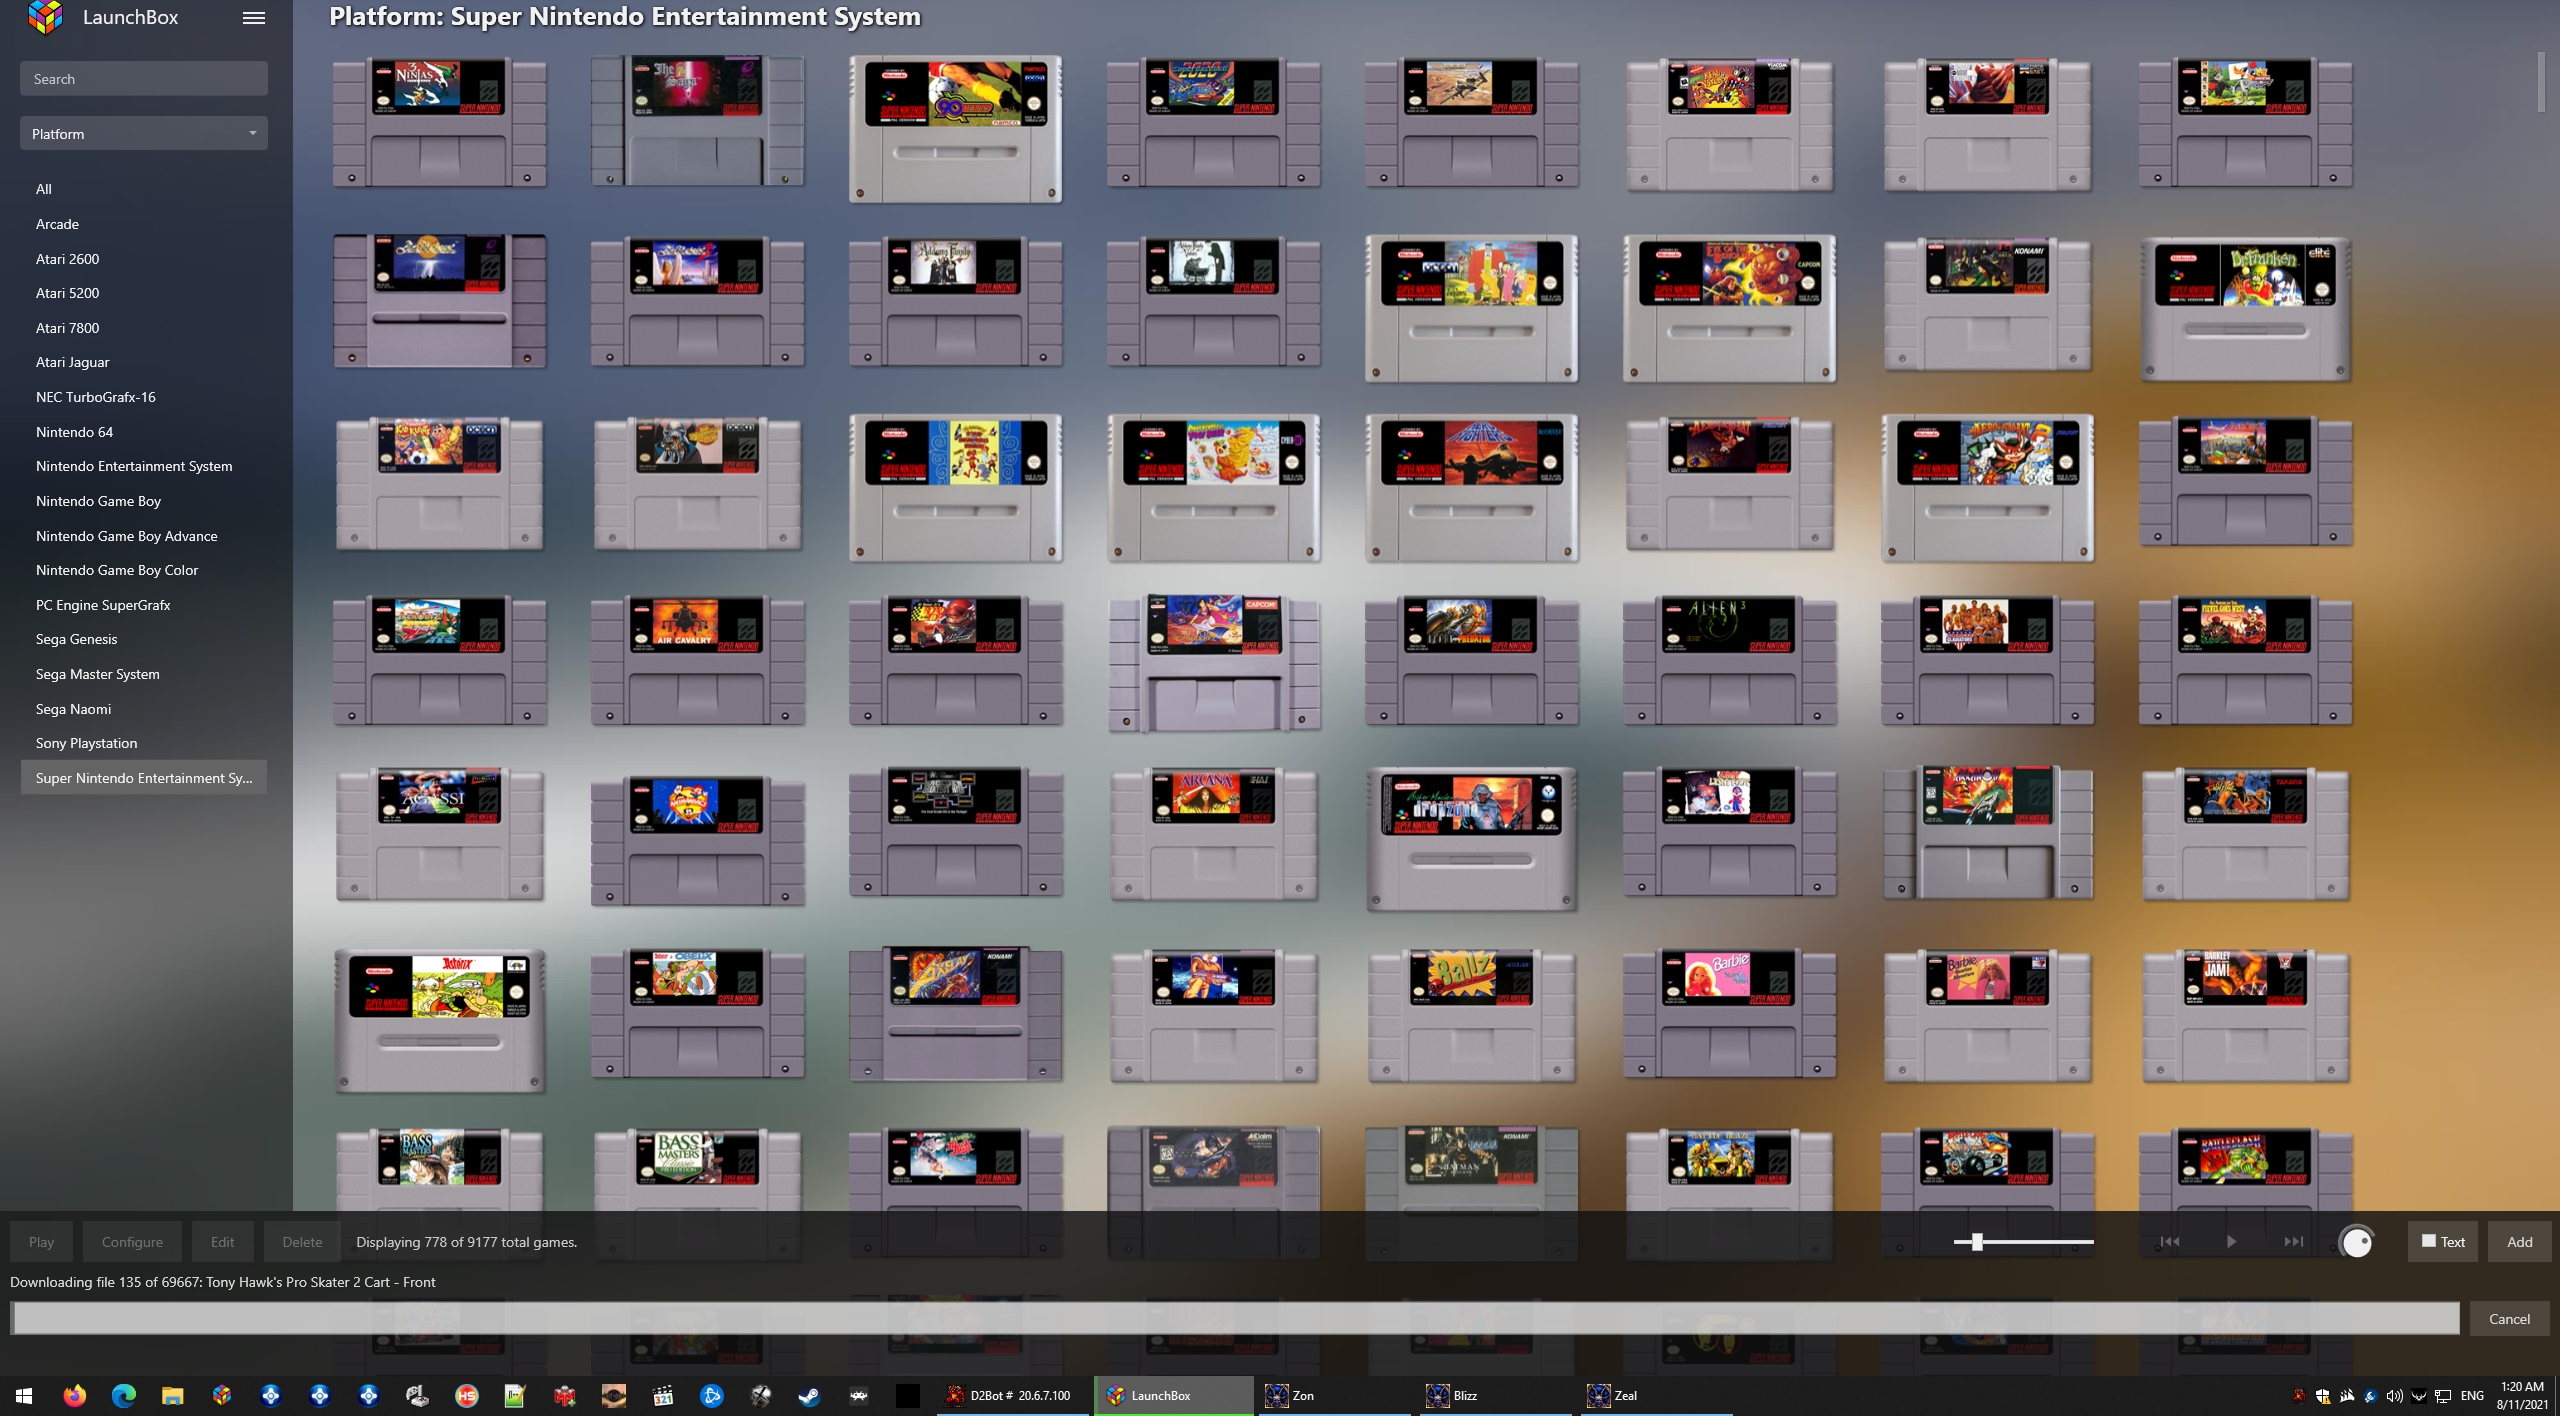
Task: Switch to Zon taskbar window
Action: coord(1335,1395)
